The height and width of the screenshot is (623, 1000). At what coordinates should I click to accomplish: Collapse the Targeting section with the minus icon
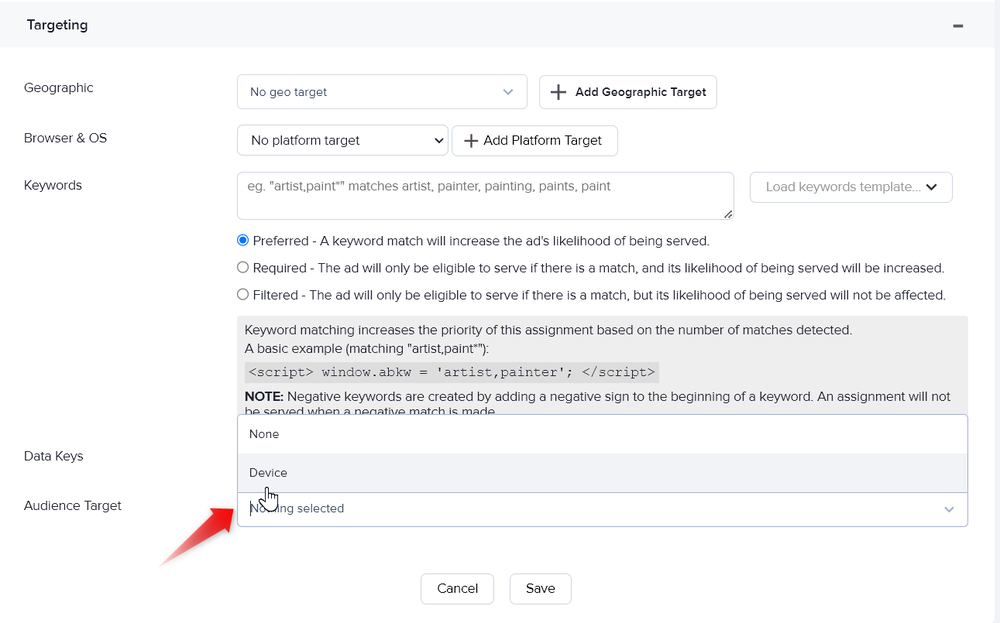point(957,26)
